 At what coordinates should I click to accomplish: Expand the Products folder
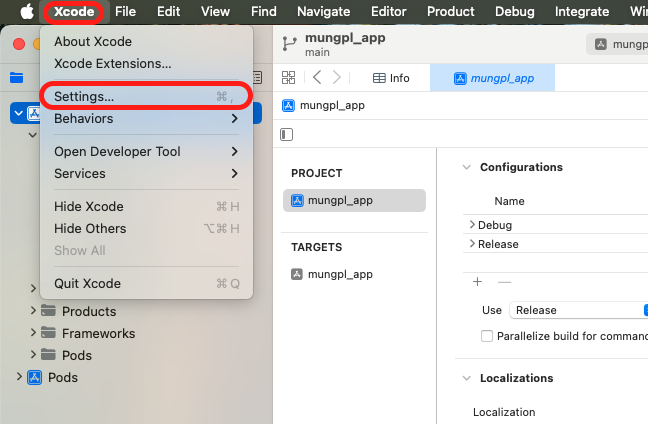tap(33, 310)
